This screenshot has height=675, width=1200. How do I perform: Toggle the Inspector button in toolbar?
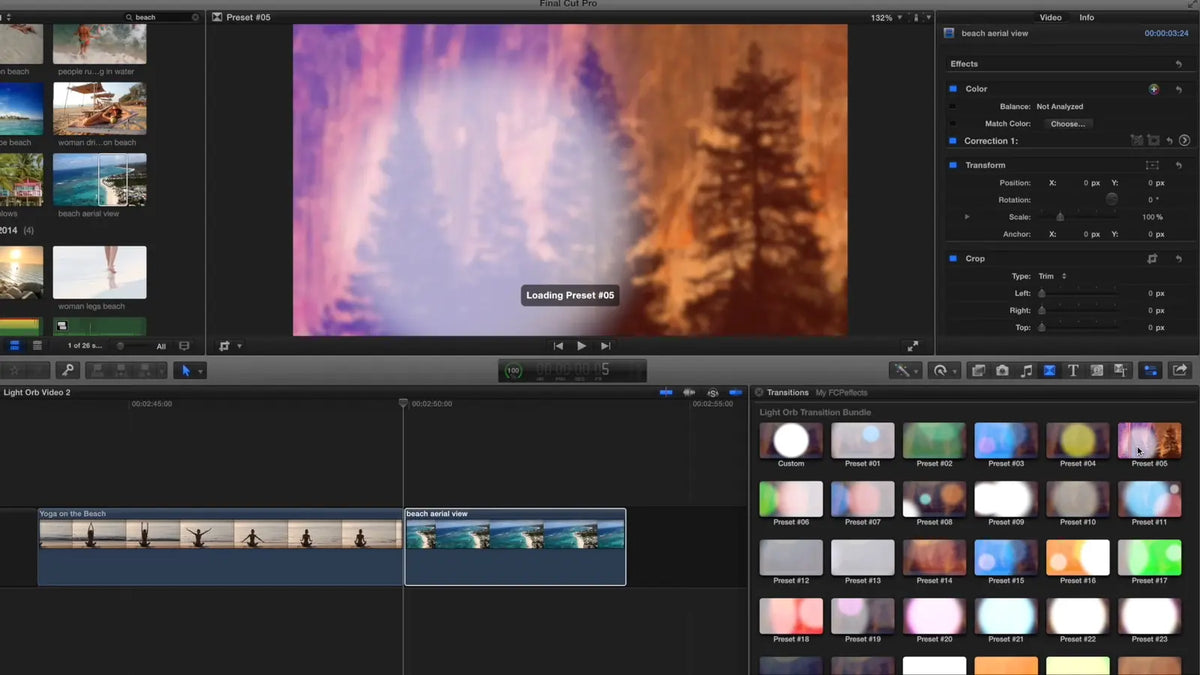pos(1150,370)
